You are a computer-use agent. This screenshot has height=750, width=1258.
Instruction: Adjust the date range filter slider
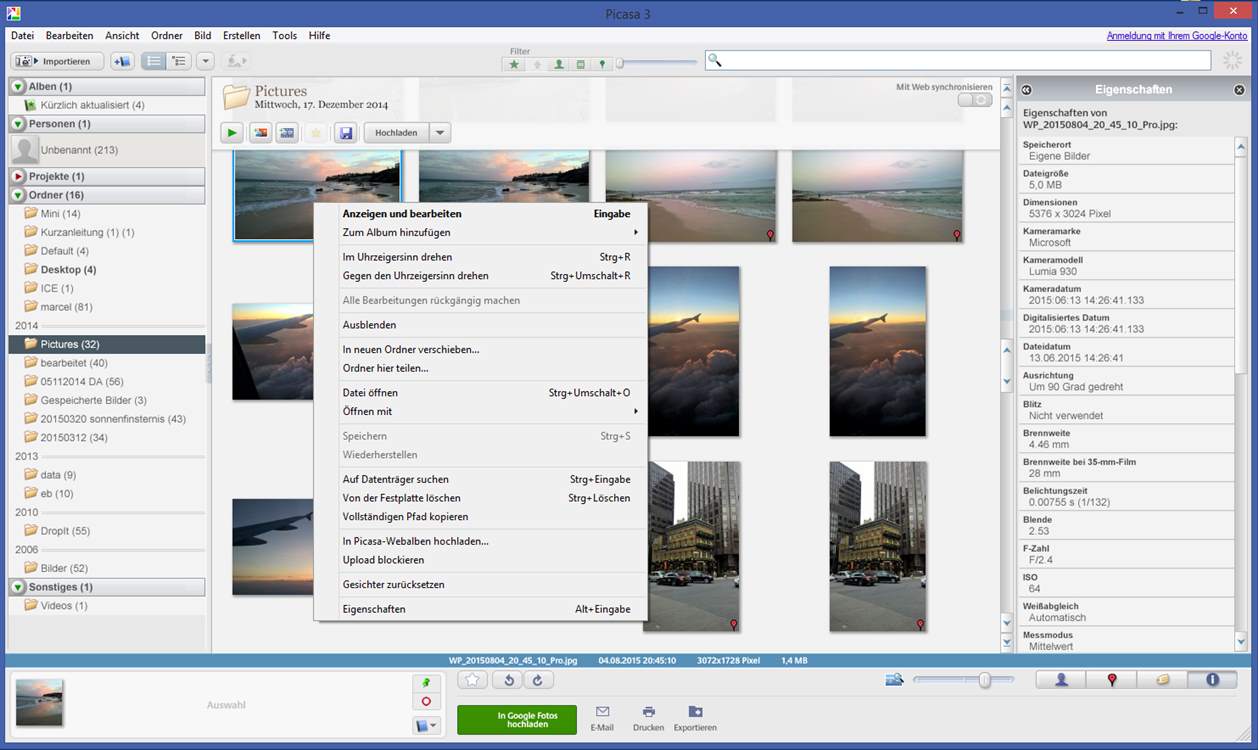pyautogui.click(x=620, y=64)
